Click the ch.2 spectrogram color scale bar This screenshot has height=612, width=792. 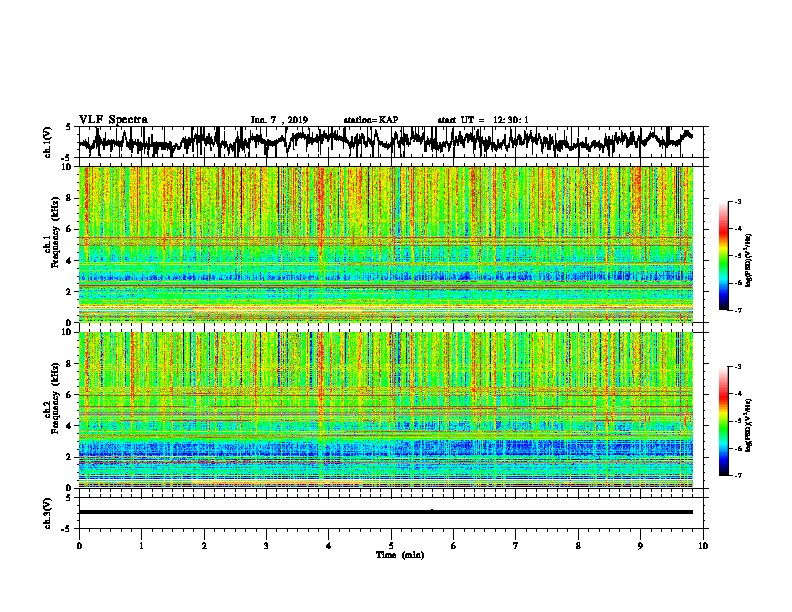click(x=723, y=421)
